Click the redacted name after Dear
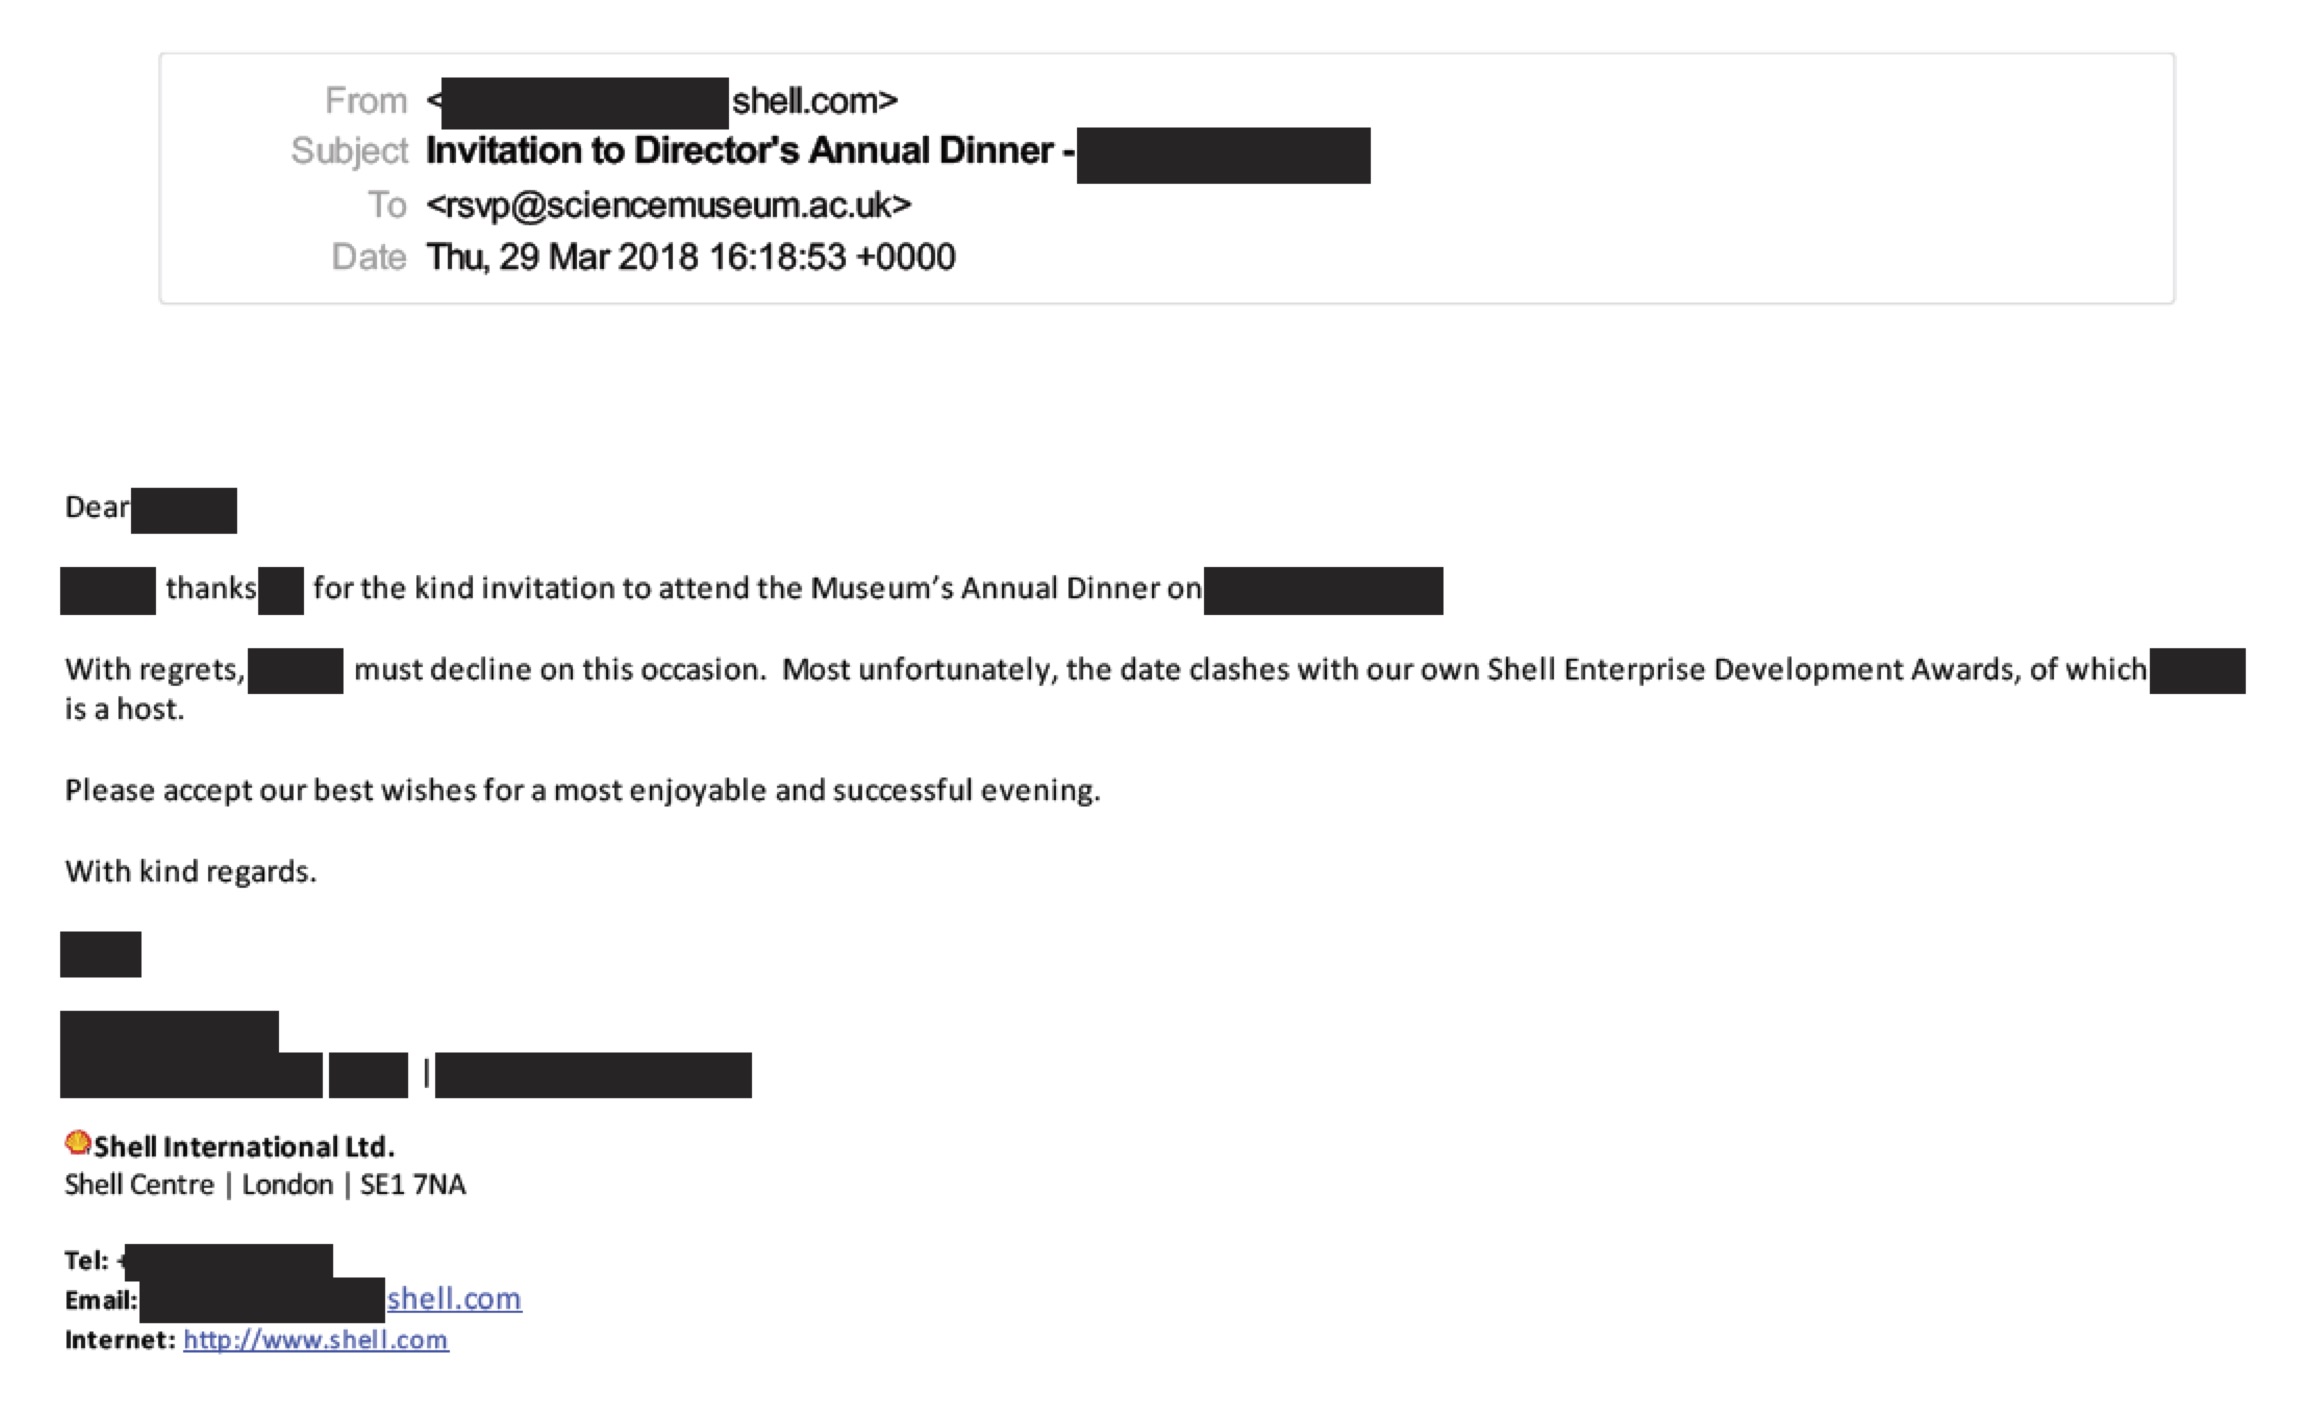2298x1410 pixels. 184,510
